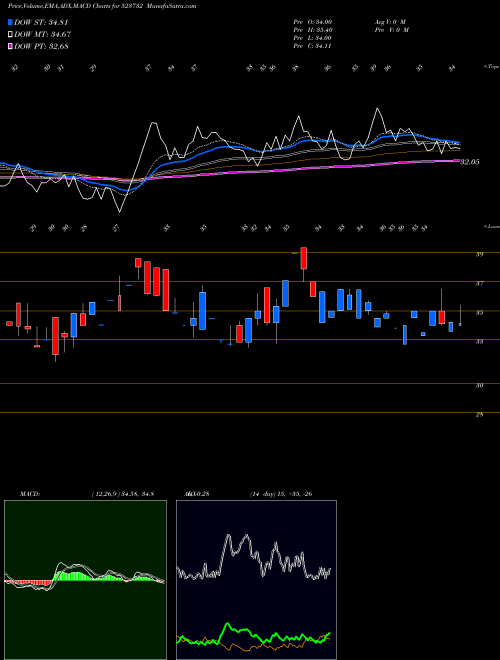Click the 33 price axis label
Viewport: 500px width, 660px height.
(x=479, y=342)
